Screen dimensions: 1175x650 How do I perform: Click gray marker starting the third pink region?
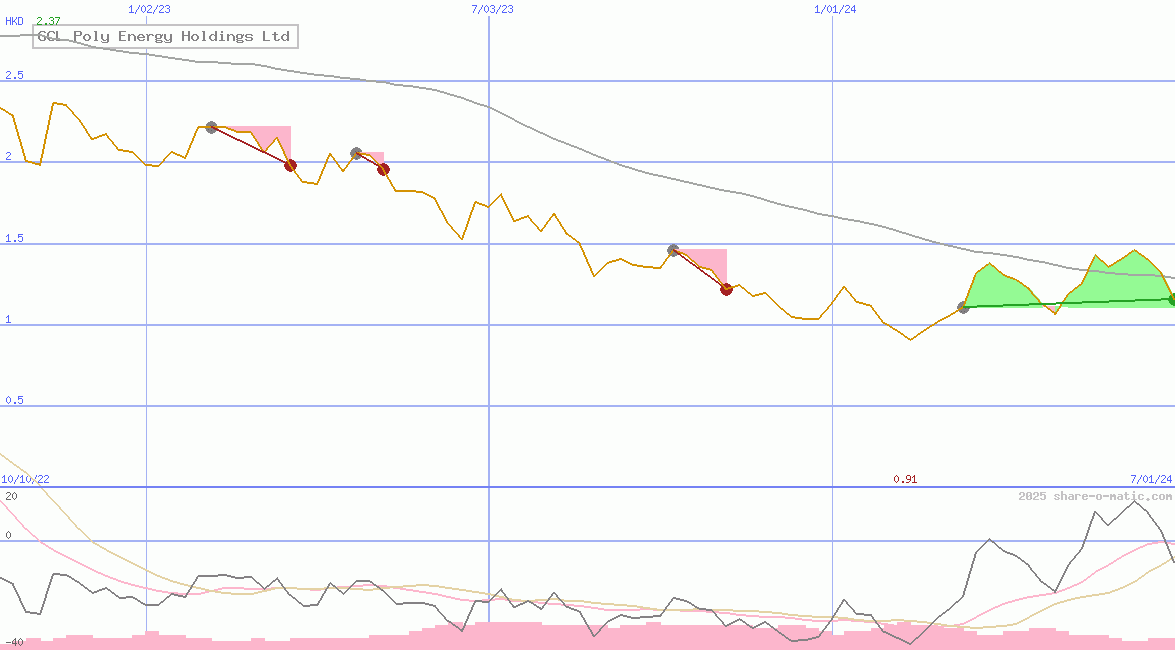pos(673,250)
